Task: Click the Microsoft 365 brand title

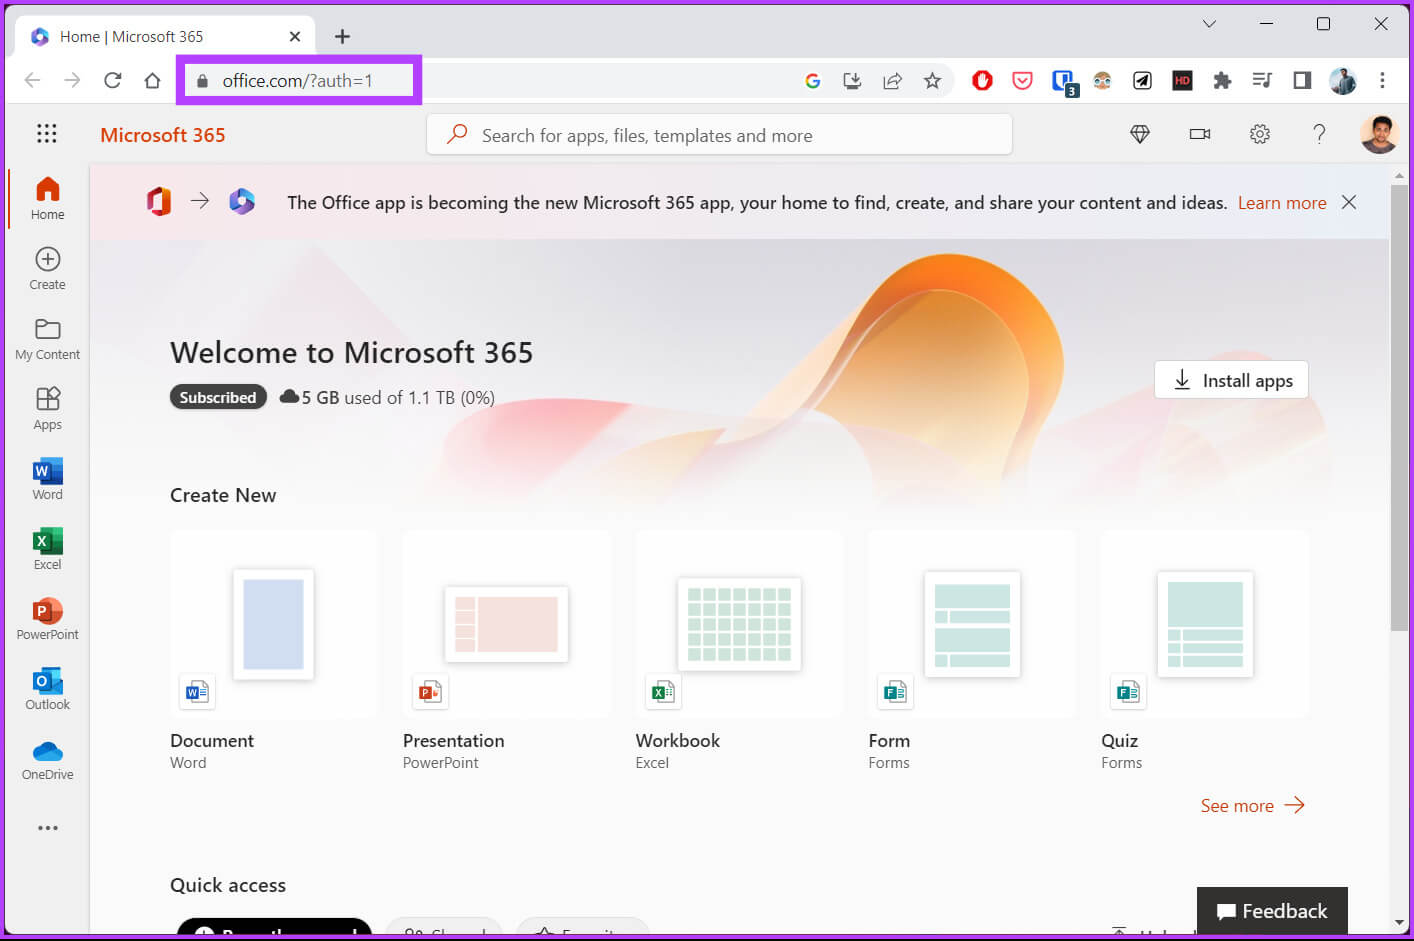Action: coord(163,135)
